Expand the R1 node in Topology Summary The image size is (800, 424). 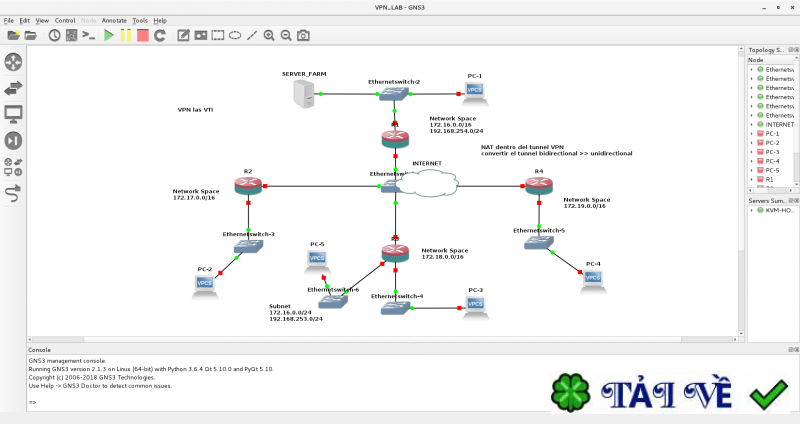pyautogui.click(x=752, y=180)
